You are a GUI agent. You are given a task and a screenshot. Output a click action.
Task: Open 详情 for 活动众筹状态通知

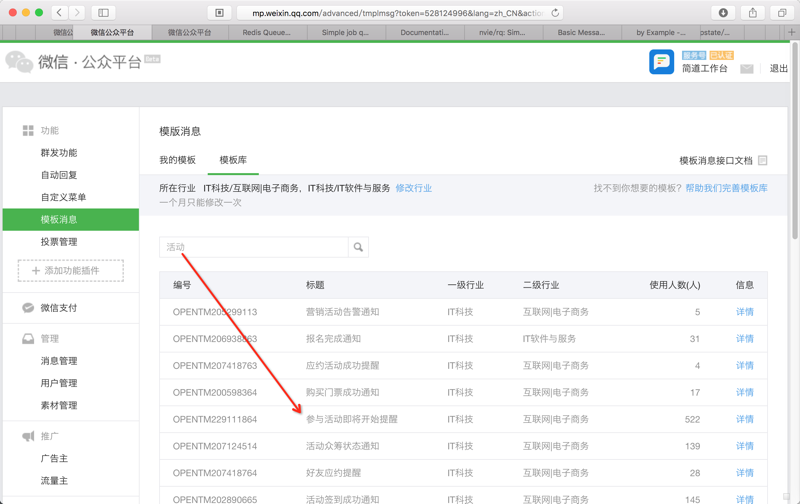pyautogui.click(x=744, y=446)
